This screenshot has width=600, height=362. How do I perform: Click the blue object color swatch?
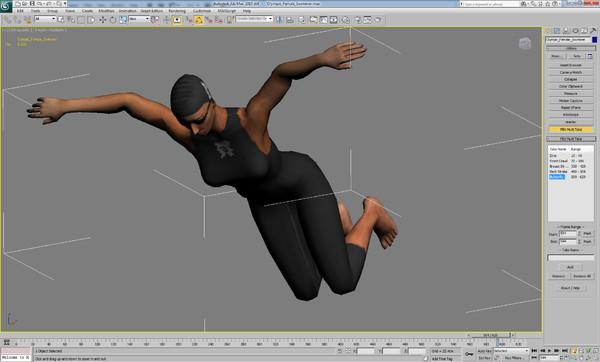594,40
